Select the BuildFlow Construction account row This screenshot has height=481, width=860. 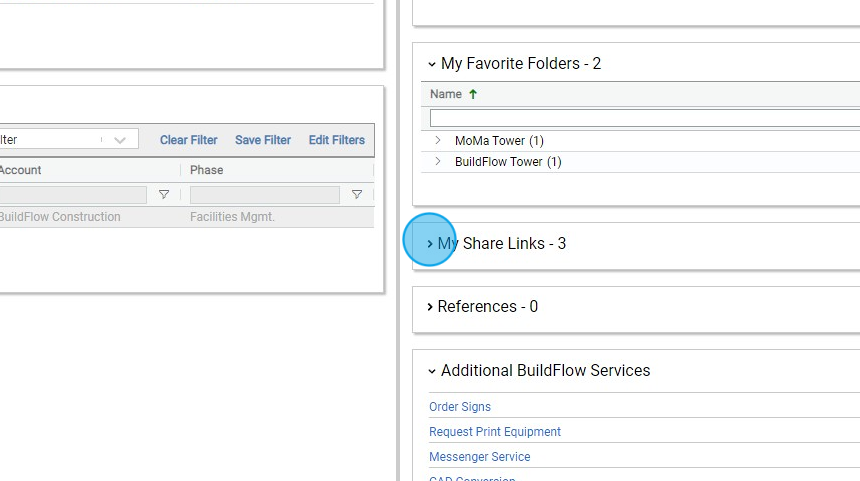click(x=60, y=217)
